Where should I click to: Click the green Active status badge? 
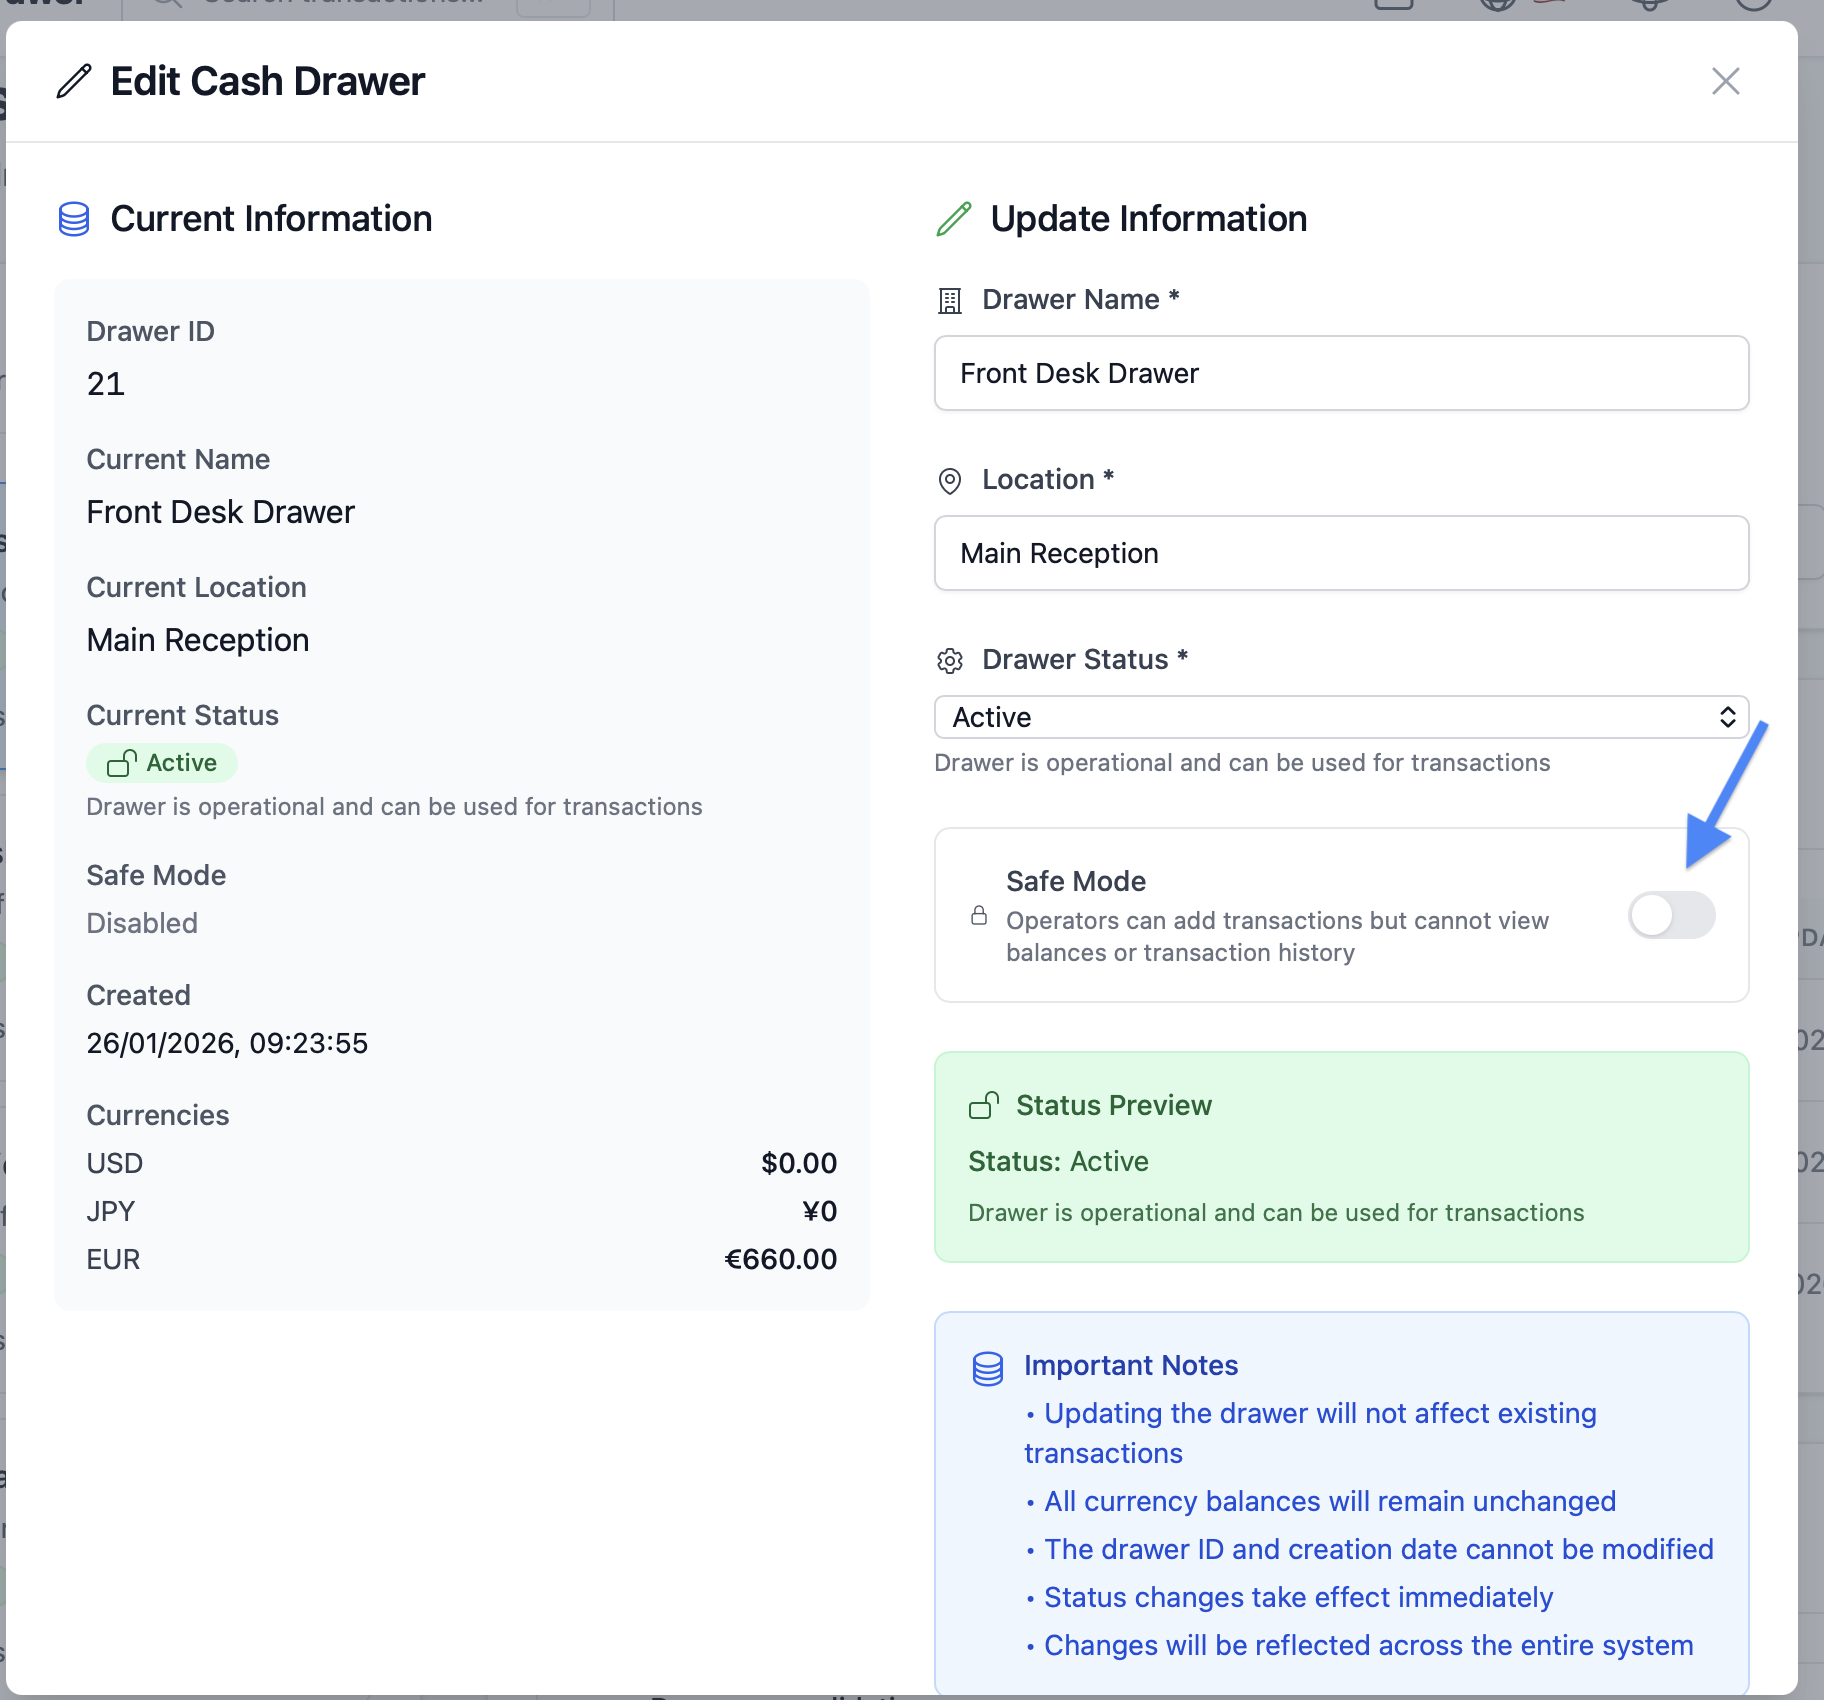162,763
